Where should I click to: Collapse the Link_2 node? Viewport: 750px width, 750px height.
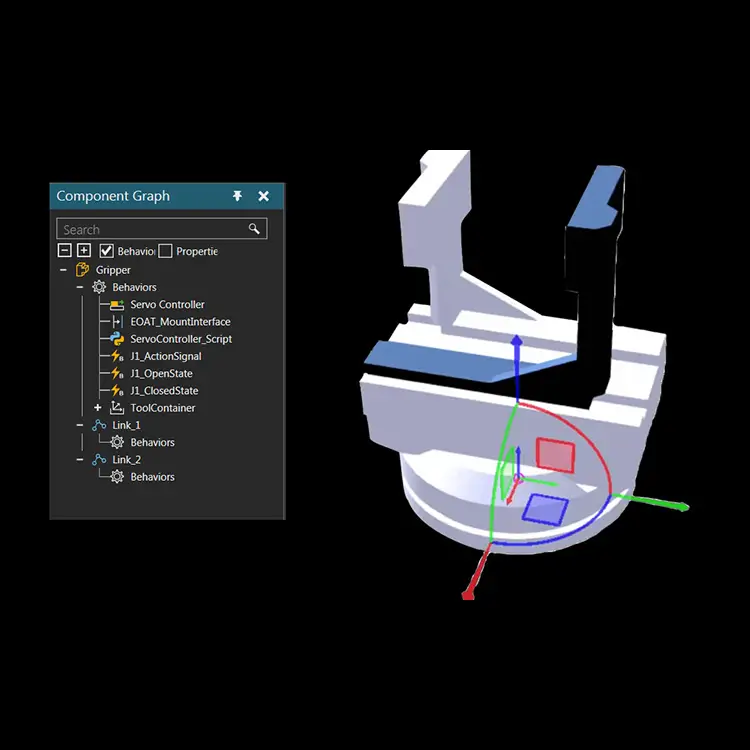coord(80,459)
